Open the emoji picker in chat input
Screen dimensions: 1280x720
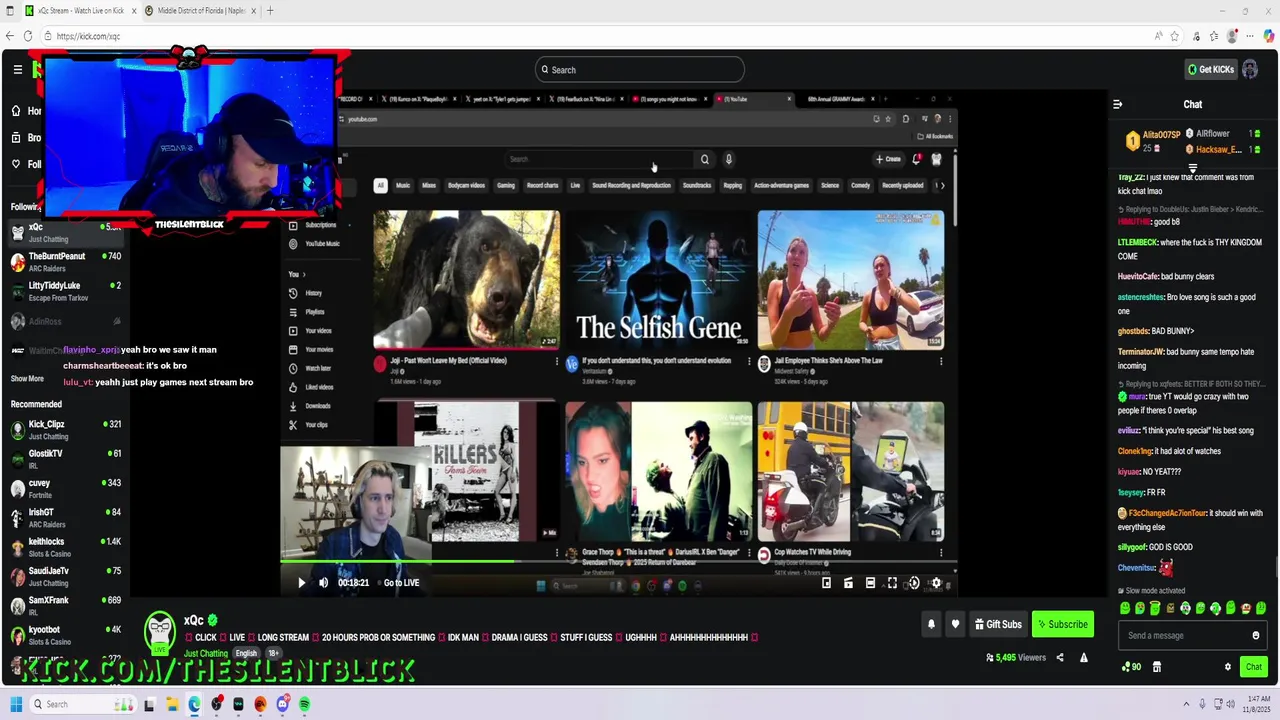[x=1256, y=636]
